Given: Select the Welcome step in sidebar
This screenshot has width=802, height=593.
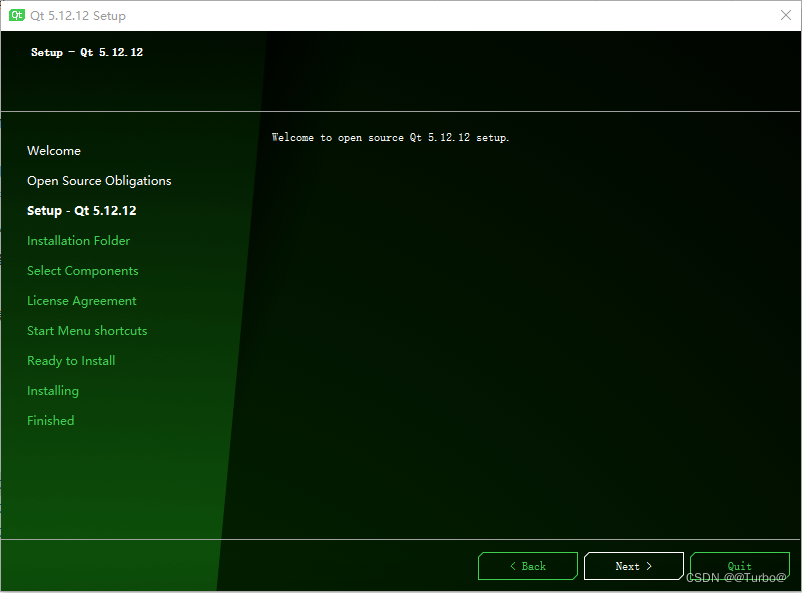Looking at the screenshot, I should (54, 151).
